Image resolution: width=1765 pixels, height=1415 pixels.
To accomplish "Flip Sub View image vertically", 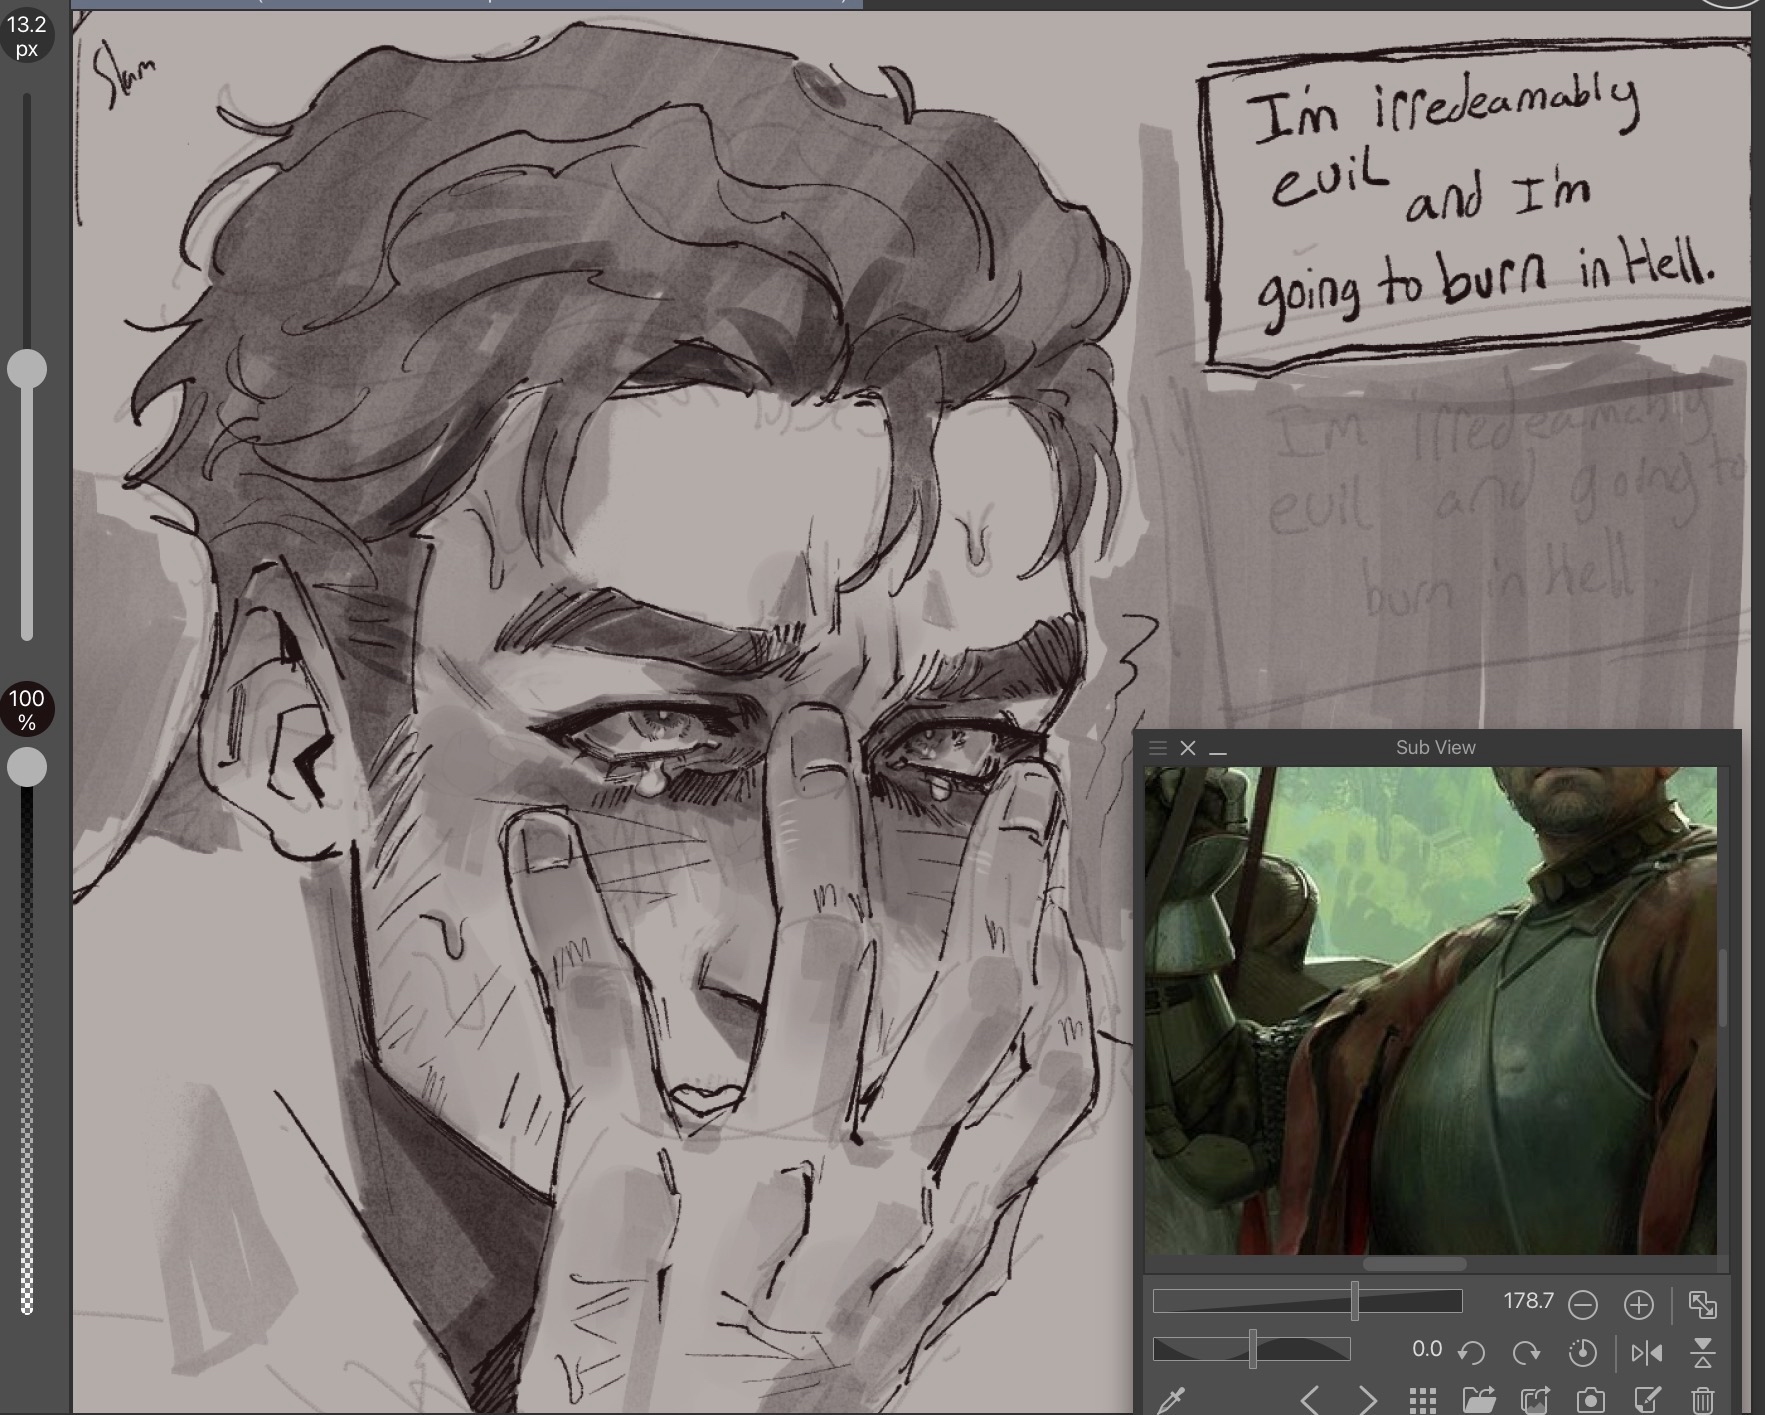I will tap(1702, 1353).
